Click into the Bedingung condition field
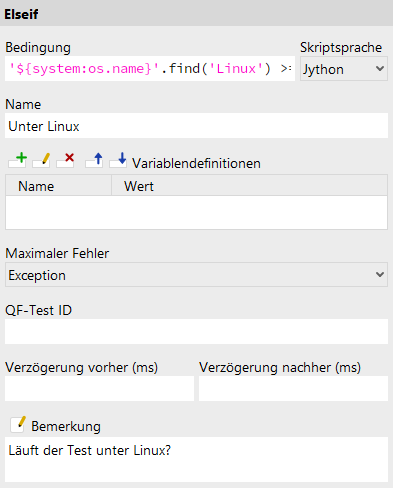 pos(150,69)
